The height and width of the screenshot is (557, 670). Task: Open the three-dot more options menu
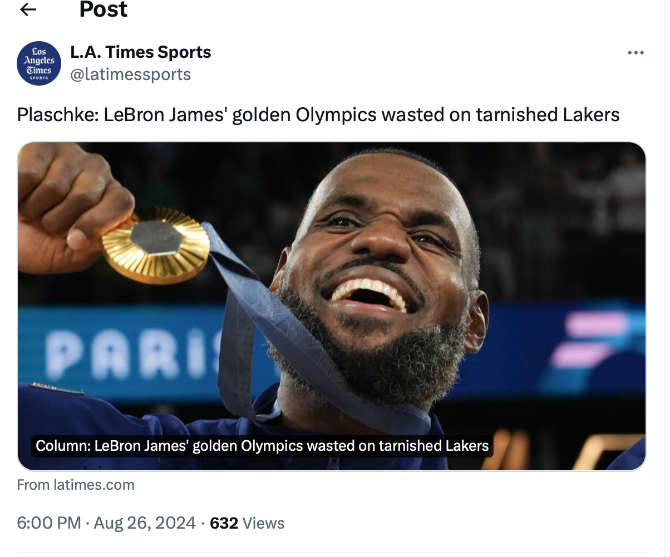click(x=635, y=53)
